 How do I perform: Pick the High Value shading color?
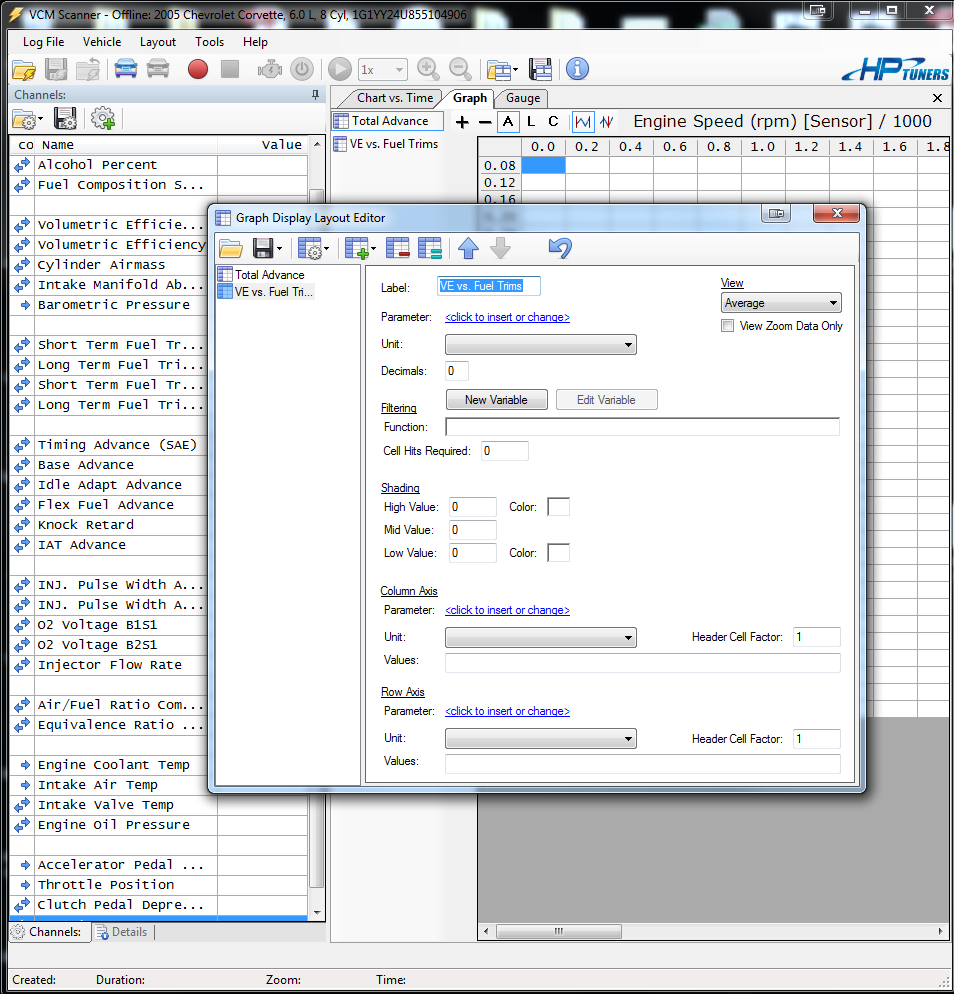click(x=558, y=507)
